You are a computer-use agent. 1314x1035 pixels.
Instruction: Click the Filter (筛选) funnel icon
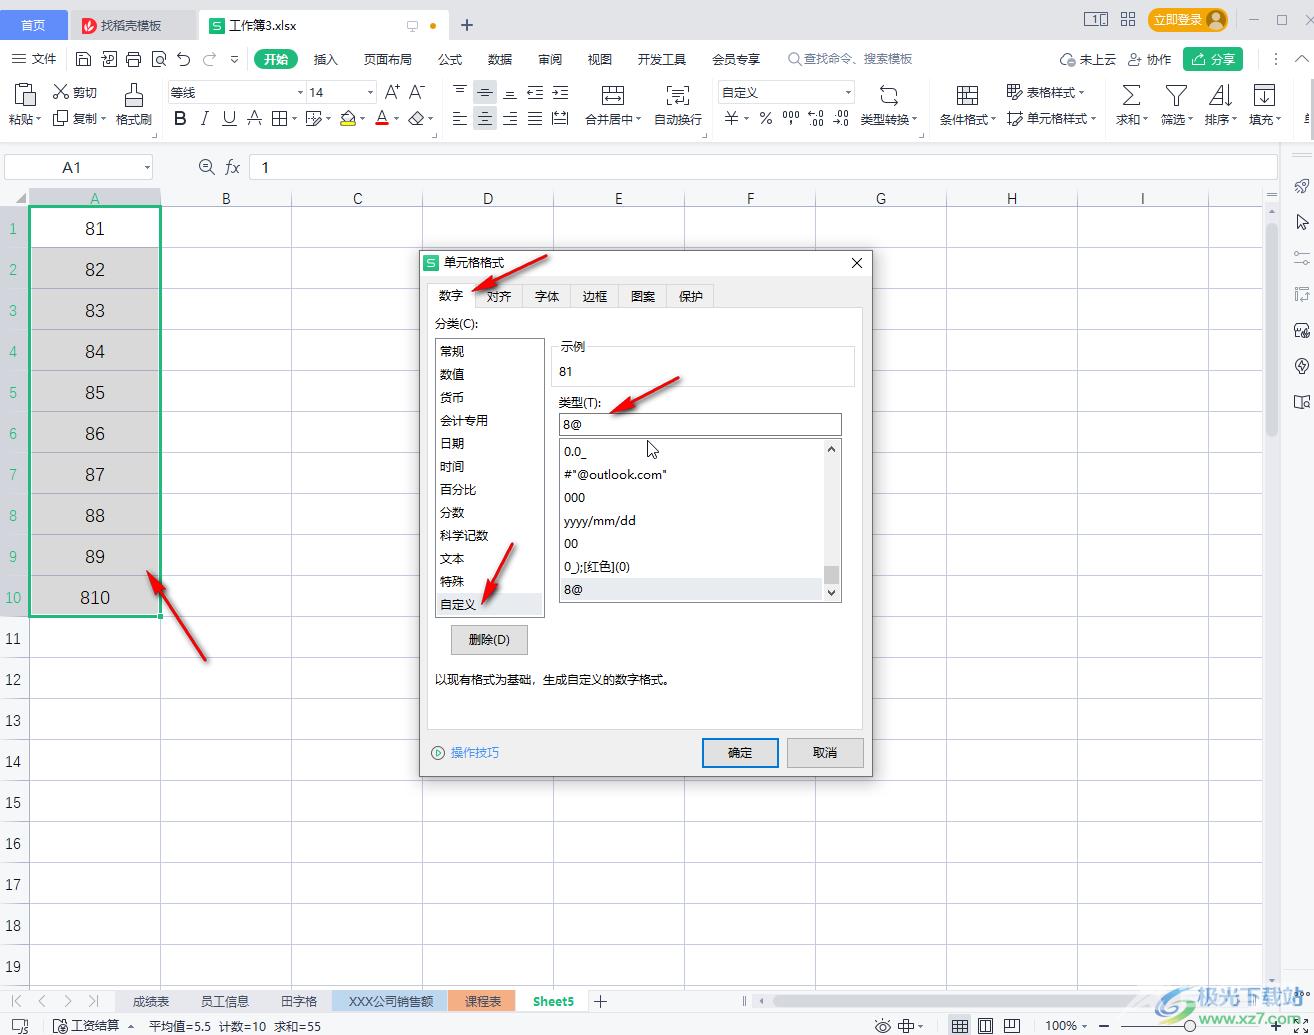[1176, 95]
